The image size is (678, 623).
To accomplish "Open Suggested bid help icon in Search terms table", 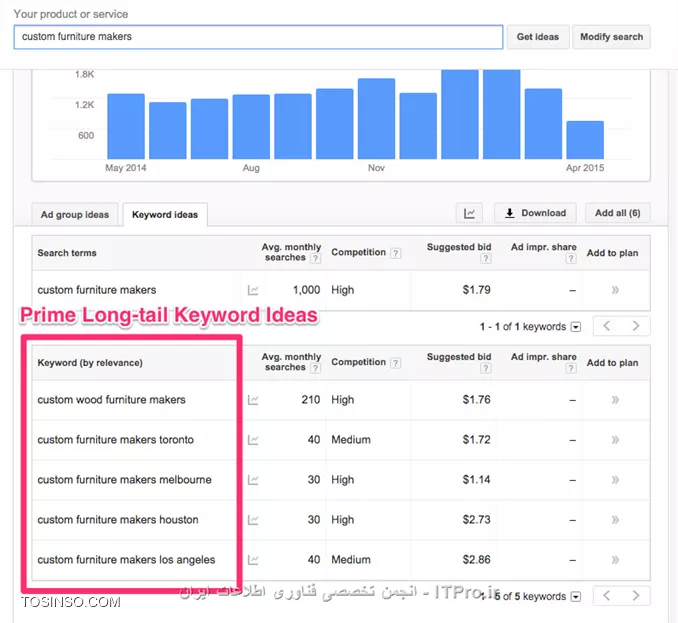I will pos(486,259).
